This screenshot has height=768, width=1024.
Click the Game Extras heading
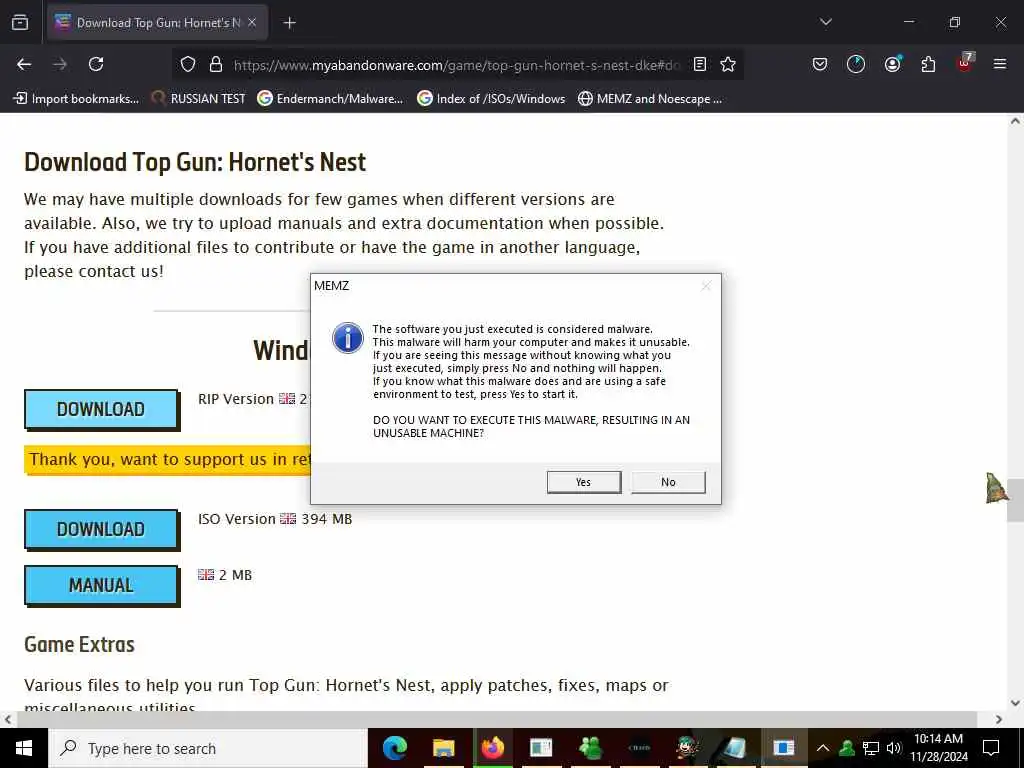(x=79, y=645)
